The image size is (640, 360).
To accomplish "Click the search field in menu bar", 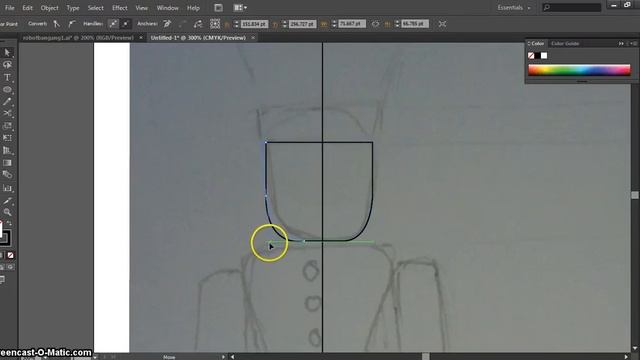I will (x=571, y=7).
